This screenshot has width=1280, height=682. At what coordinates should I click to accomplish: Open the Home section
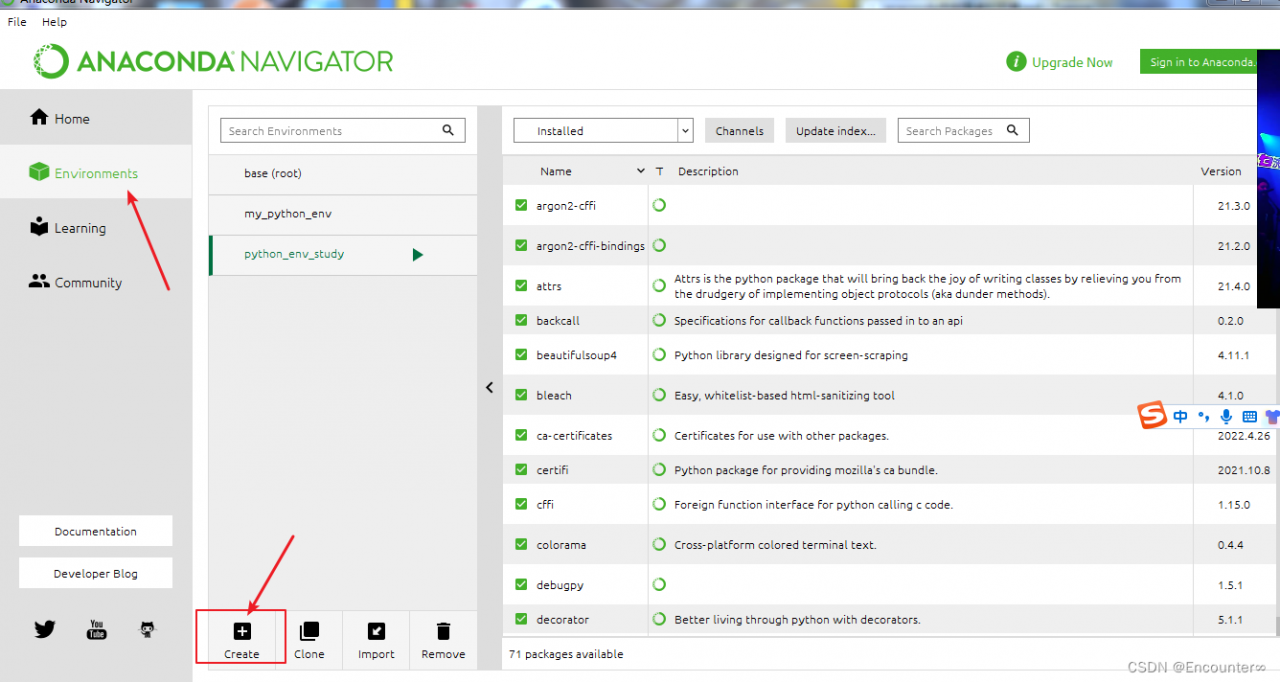(x=96, y=118)
